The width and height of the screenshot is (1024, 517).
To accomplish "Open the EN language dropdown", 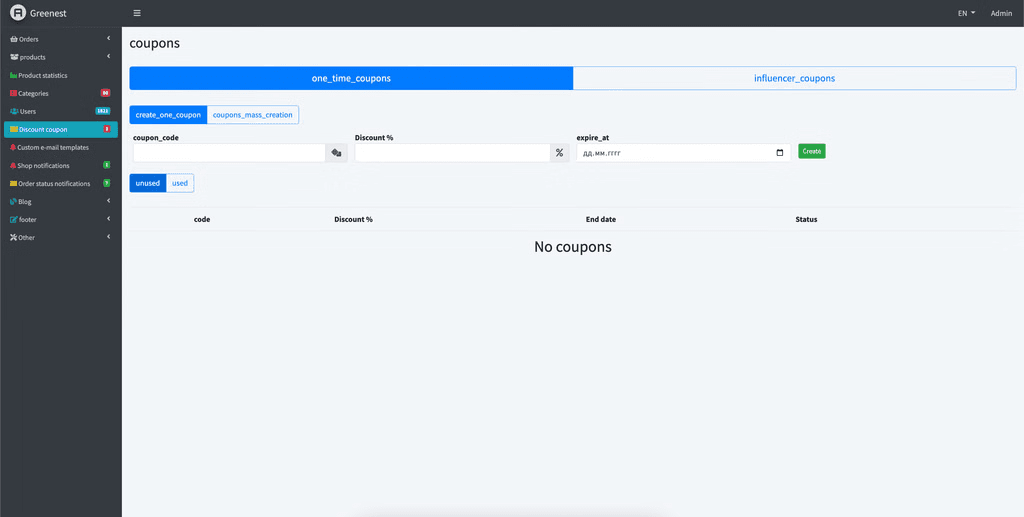I will click(967, 13).
